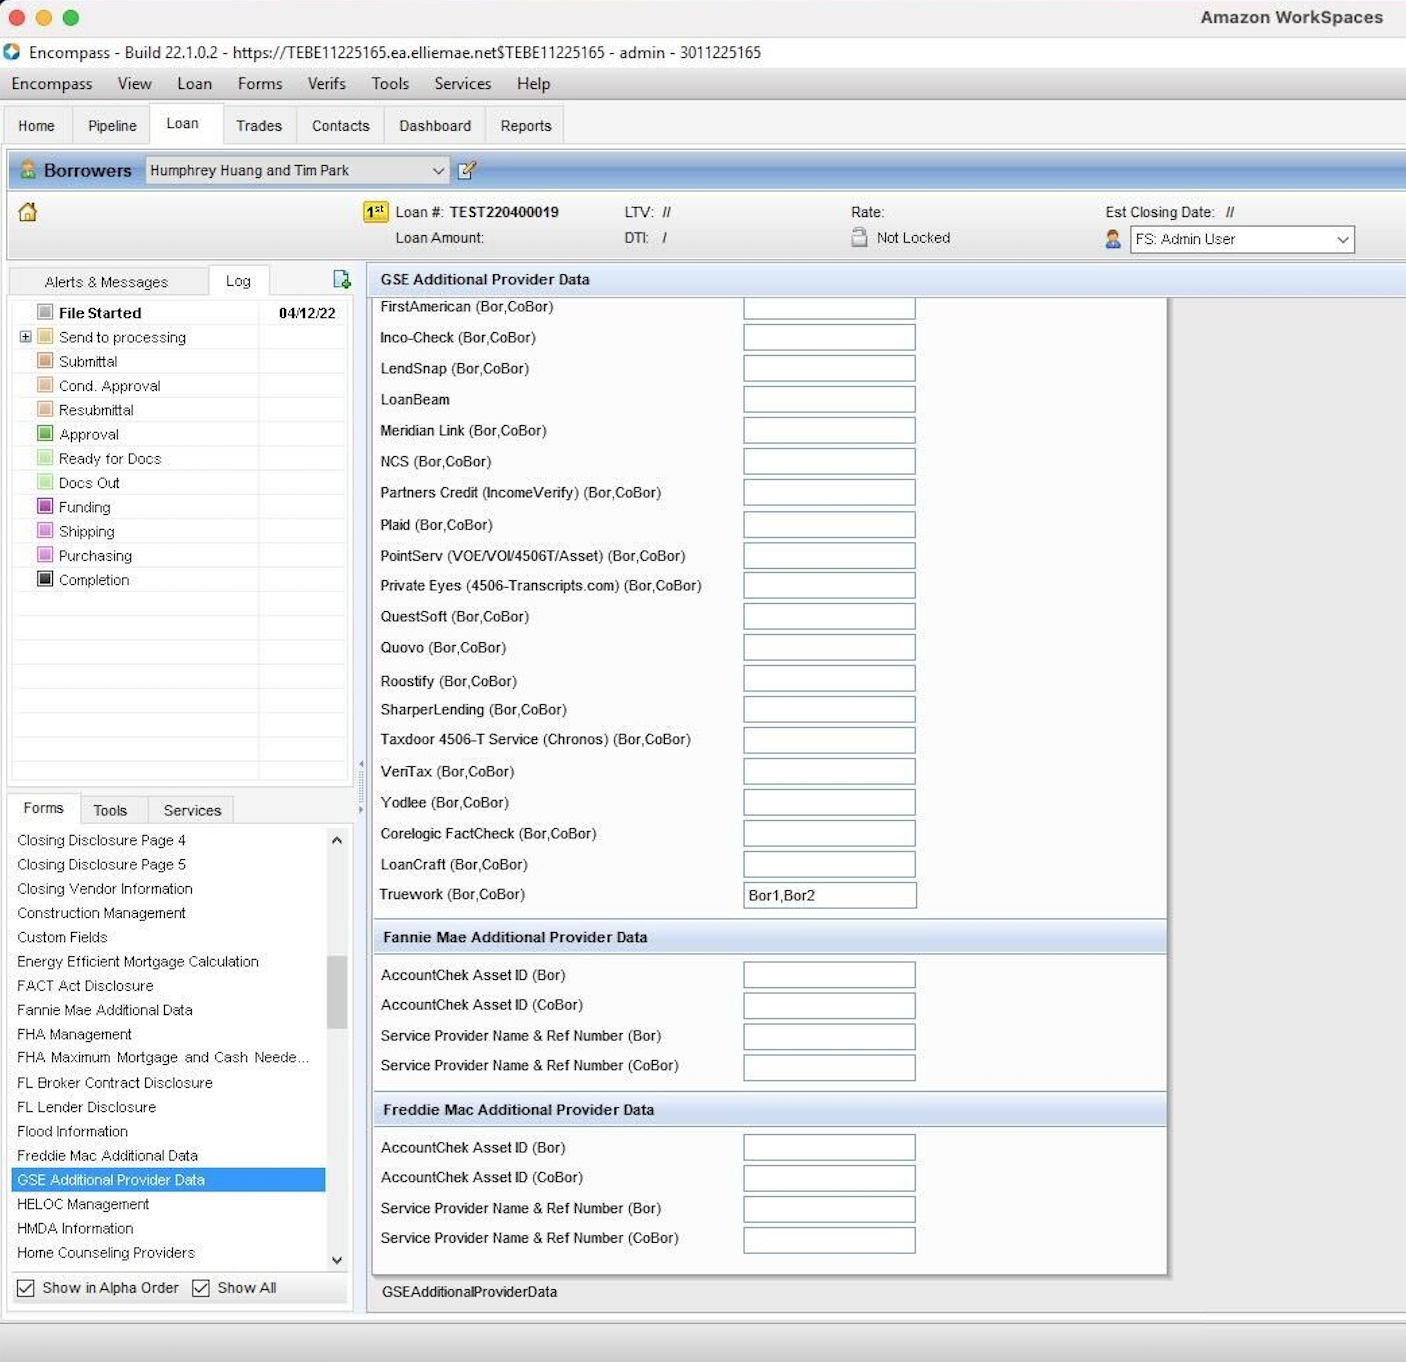
Task: Open Home Counseling Providers form
Action: [x=106, y=1252]
